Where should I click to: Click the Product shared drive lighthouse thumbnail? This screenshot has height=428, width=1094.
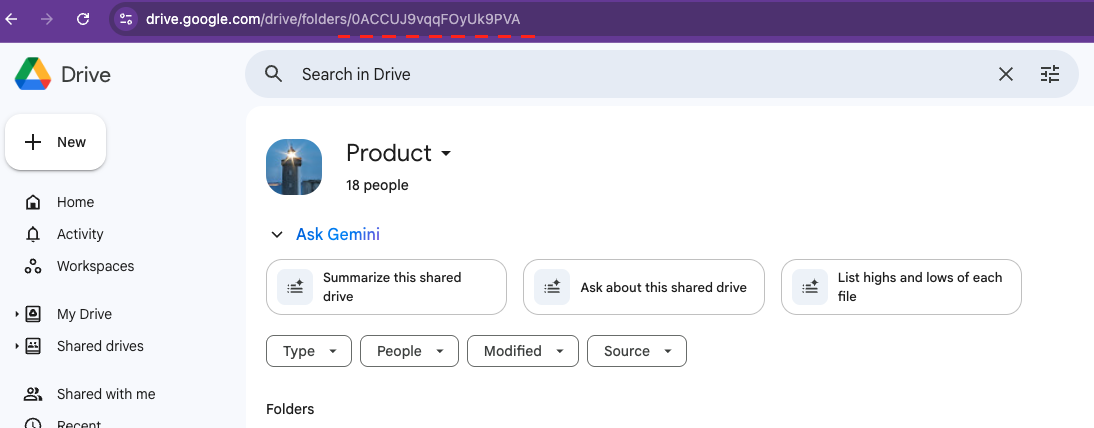pyautogui.click(x=294, y=167)
